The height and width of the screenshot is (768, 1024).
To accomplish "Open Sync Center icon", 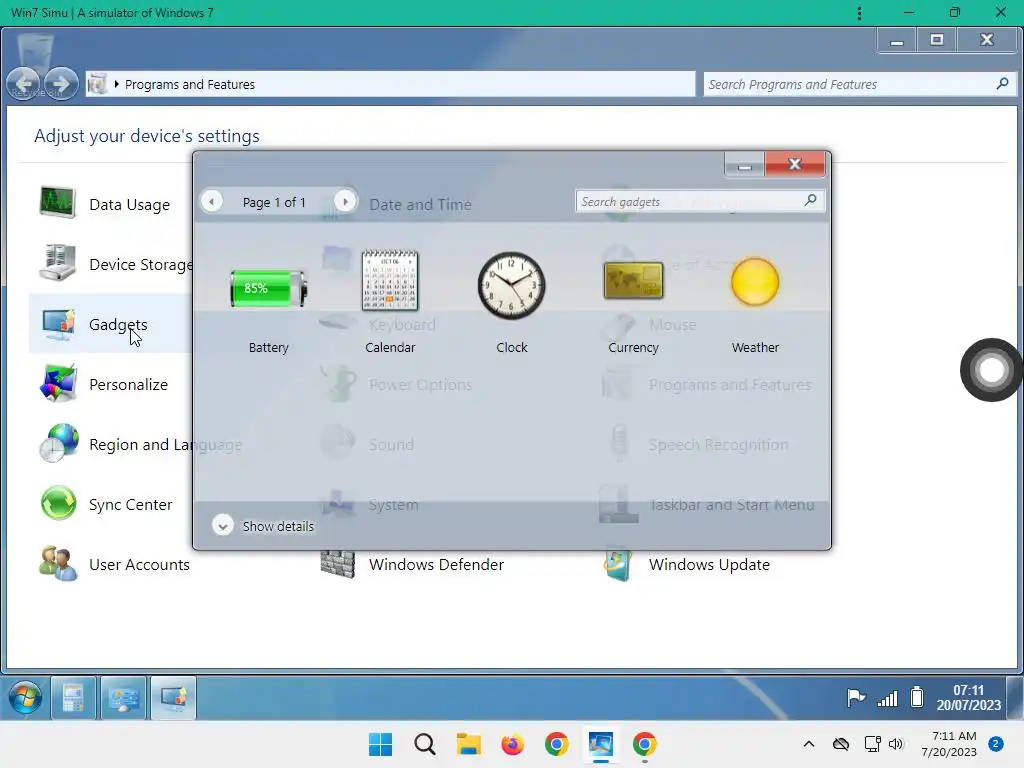I will [x=58, y=504].
